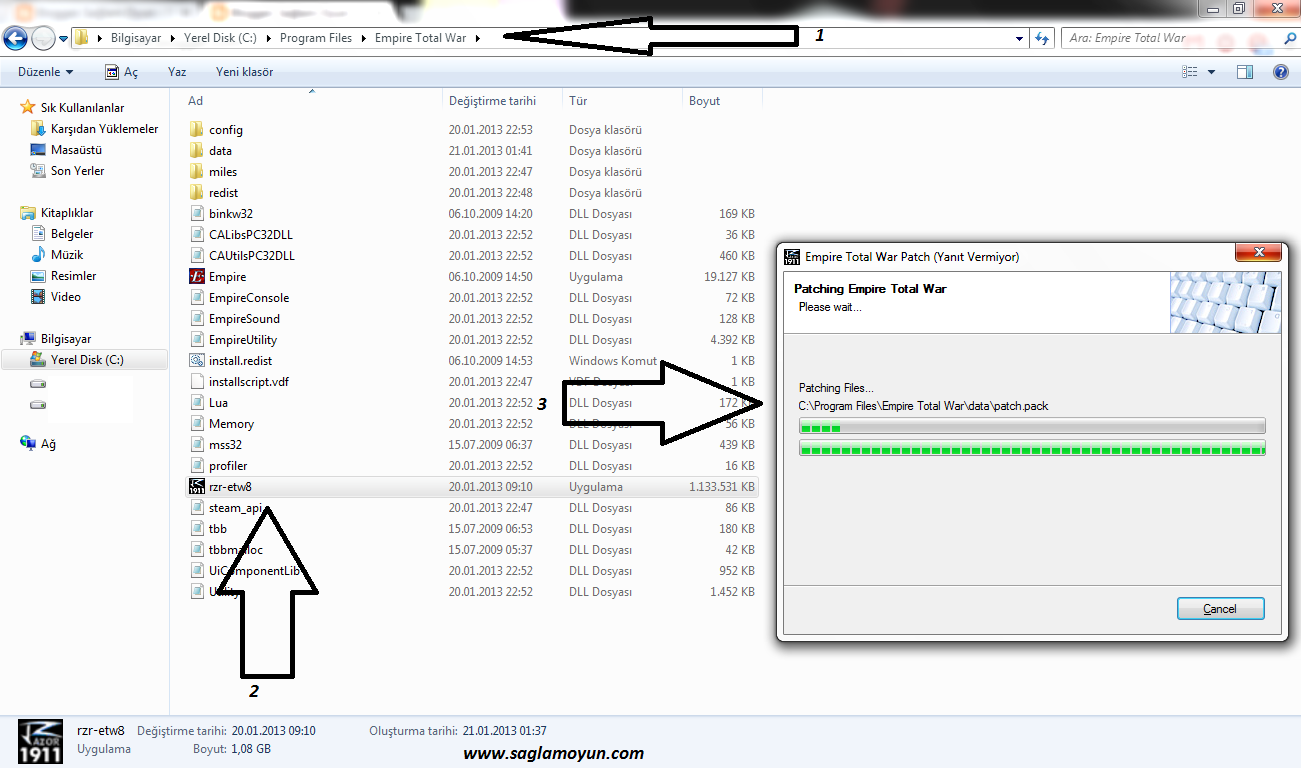This screenshot has height=771, width=1301.
Task: Toggle the preview pane icon
Action: (1245, 72)
